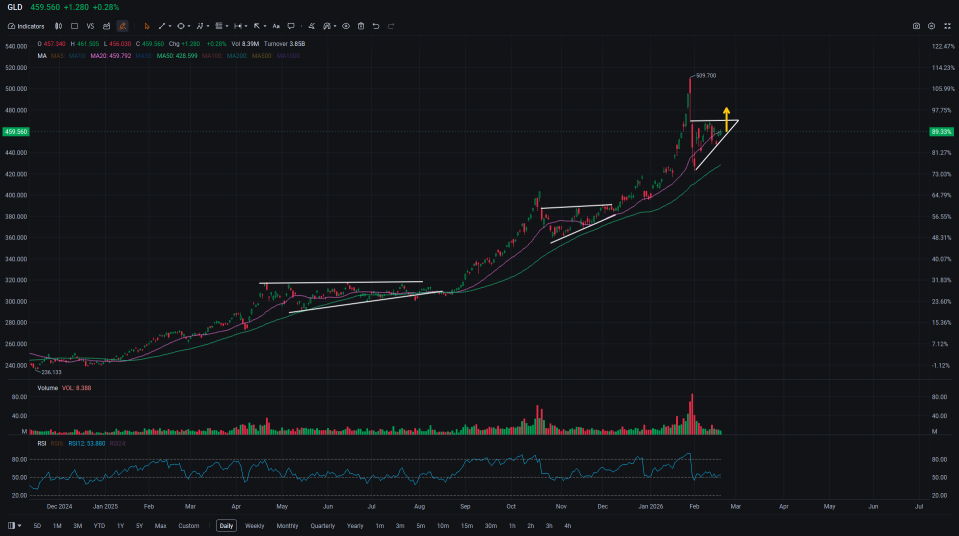Select the Daily interval

coord(226,526)
